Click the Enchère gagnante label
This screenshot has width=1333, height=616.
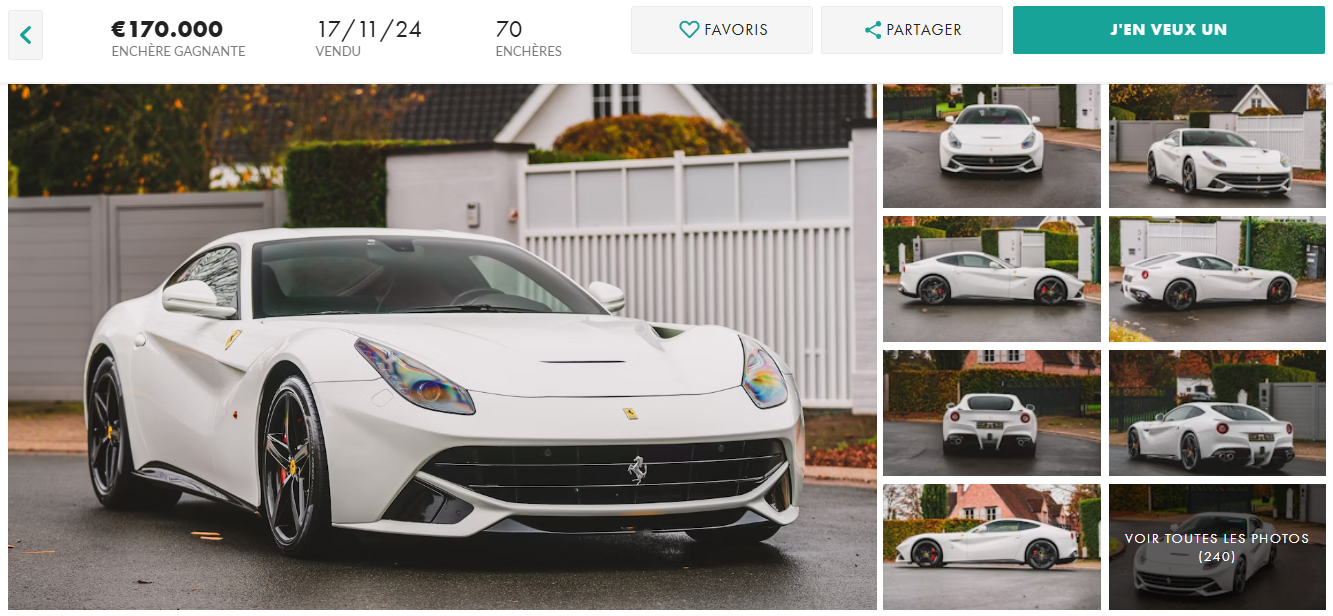(x=178, y=51)
